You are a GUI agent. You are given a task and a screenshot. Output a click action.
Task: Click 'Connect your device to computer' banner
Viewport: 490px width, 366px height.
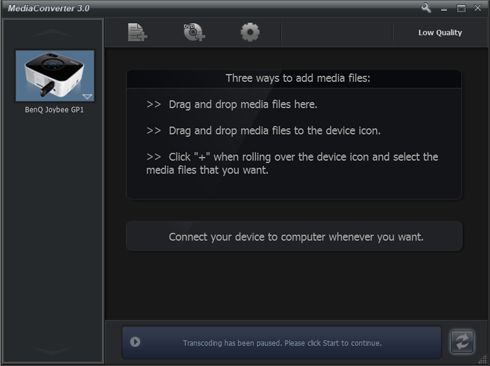(x=295, y=237)
